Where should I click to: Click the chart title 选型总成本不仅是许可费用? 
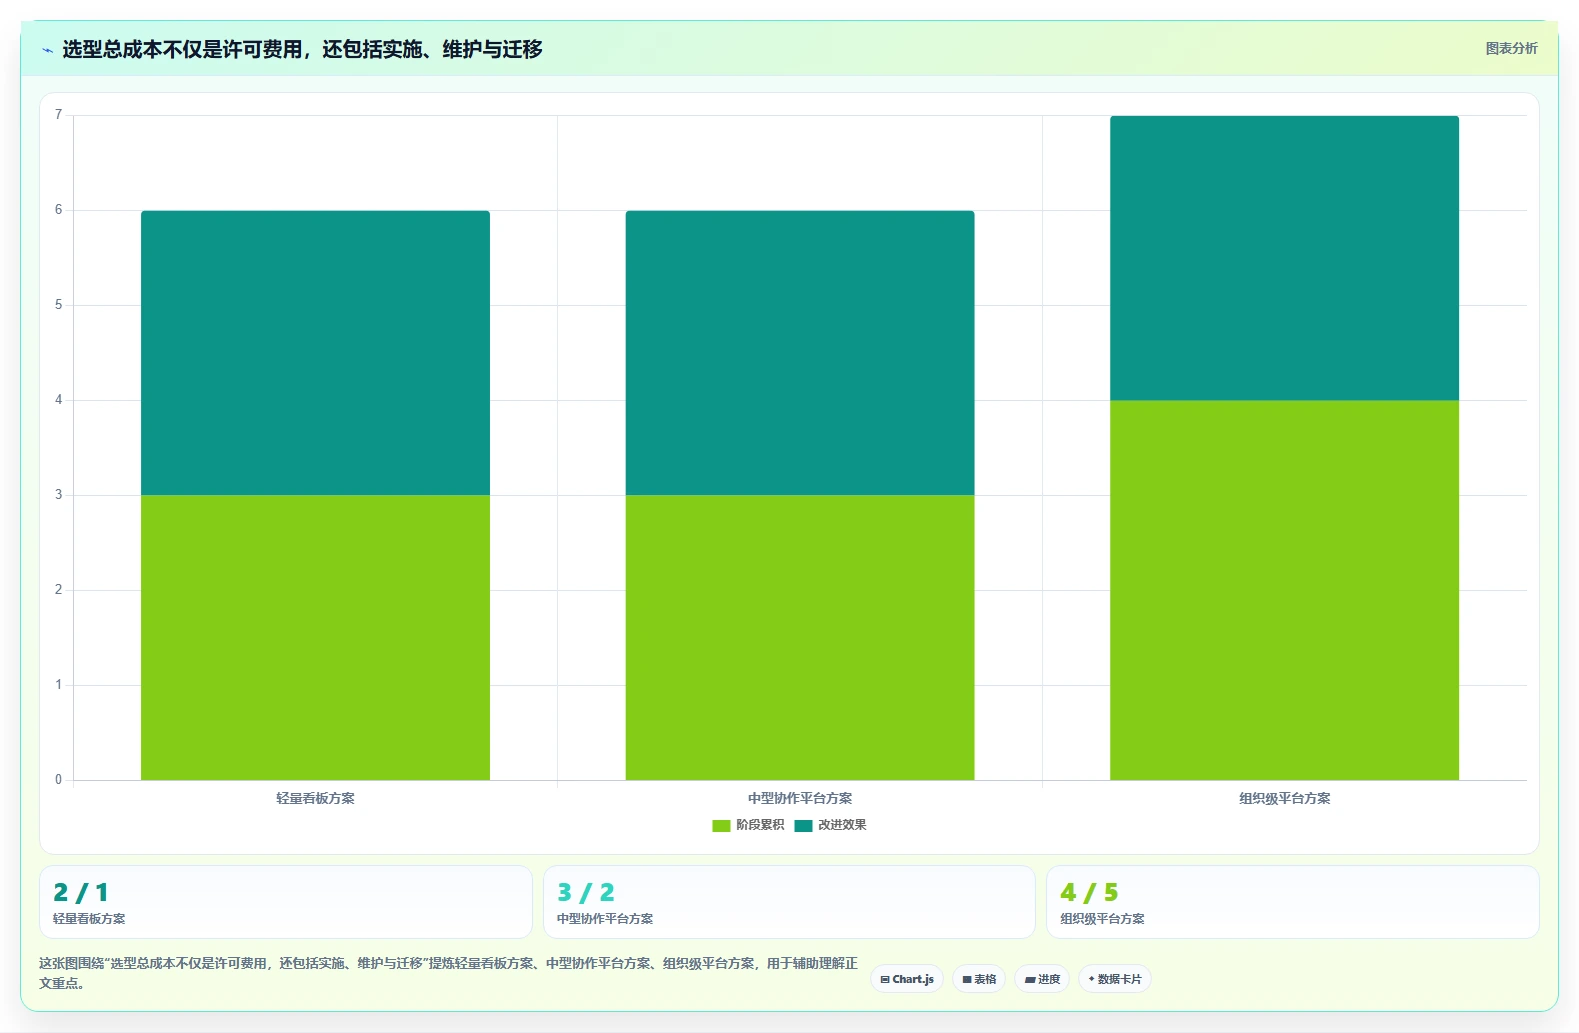302,49
